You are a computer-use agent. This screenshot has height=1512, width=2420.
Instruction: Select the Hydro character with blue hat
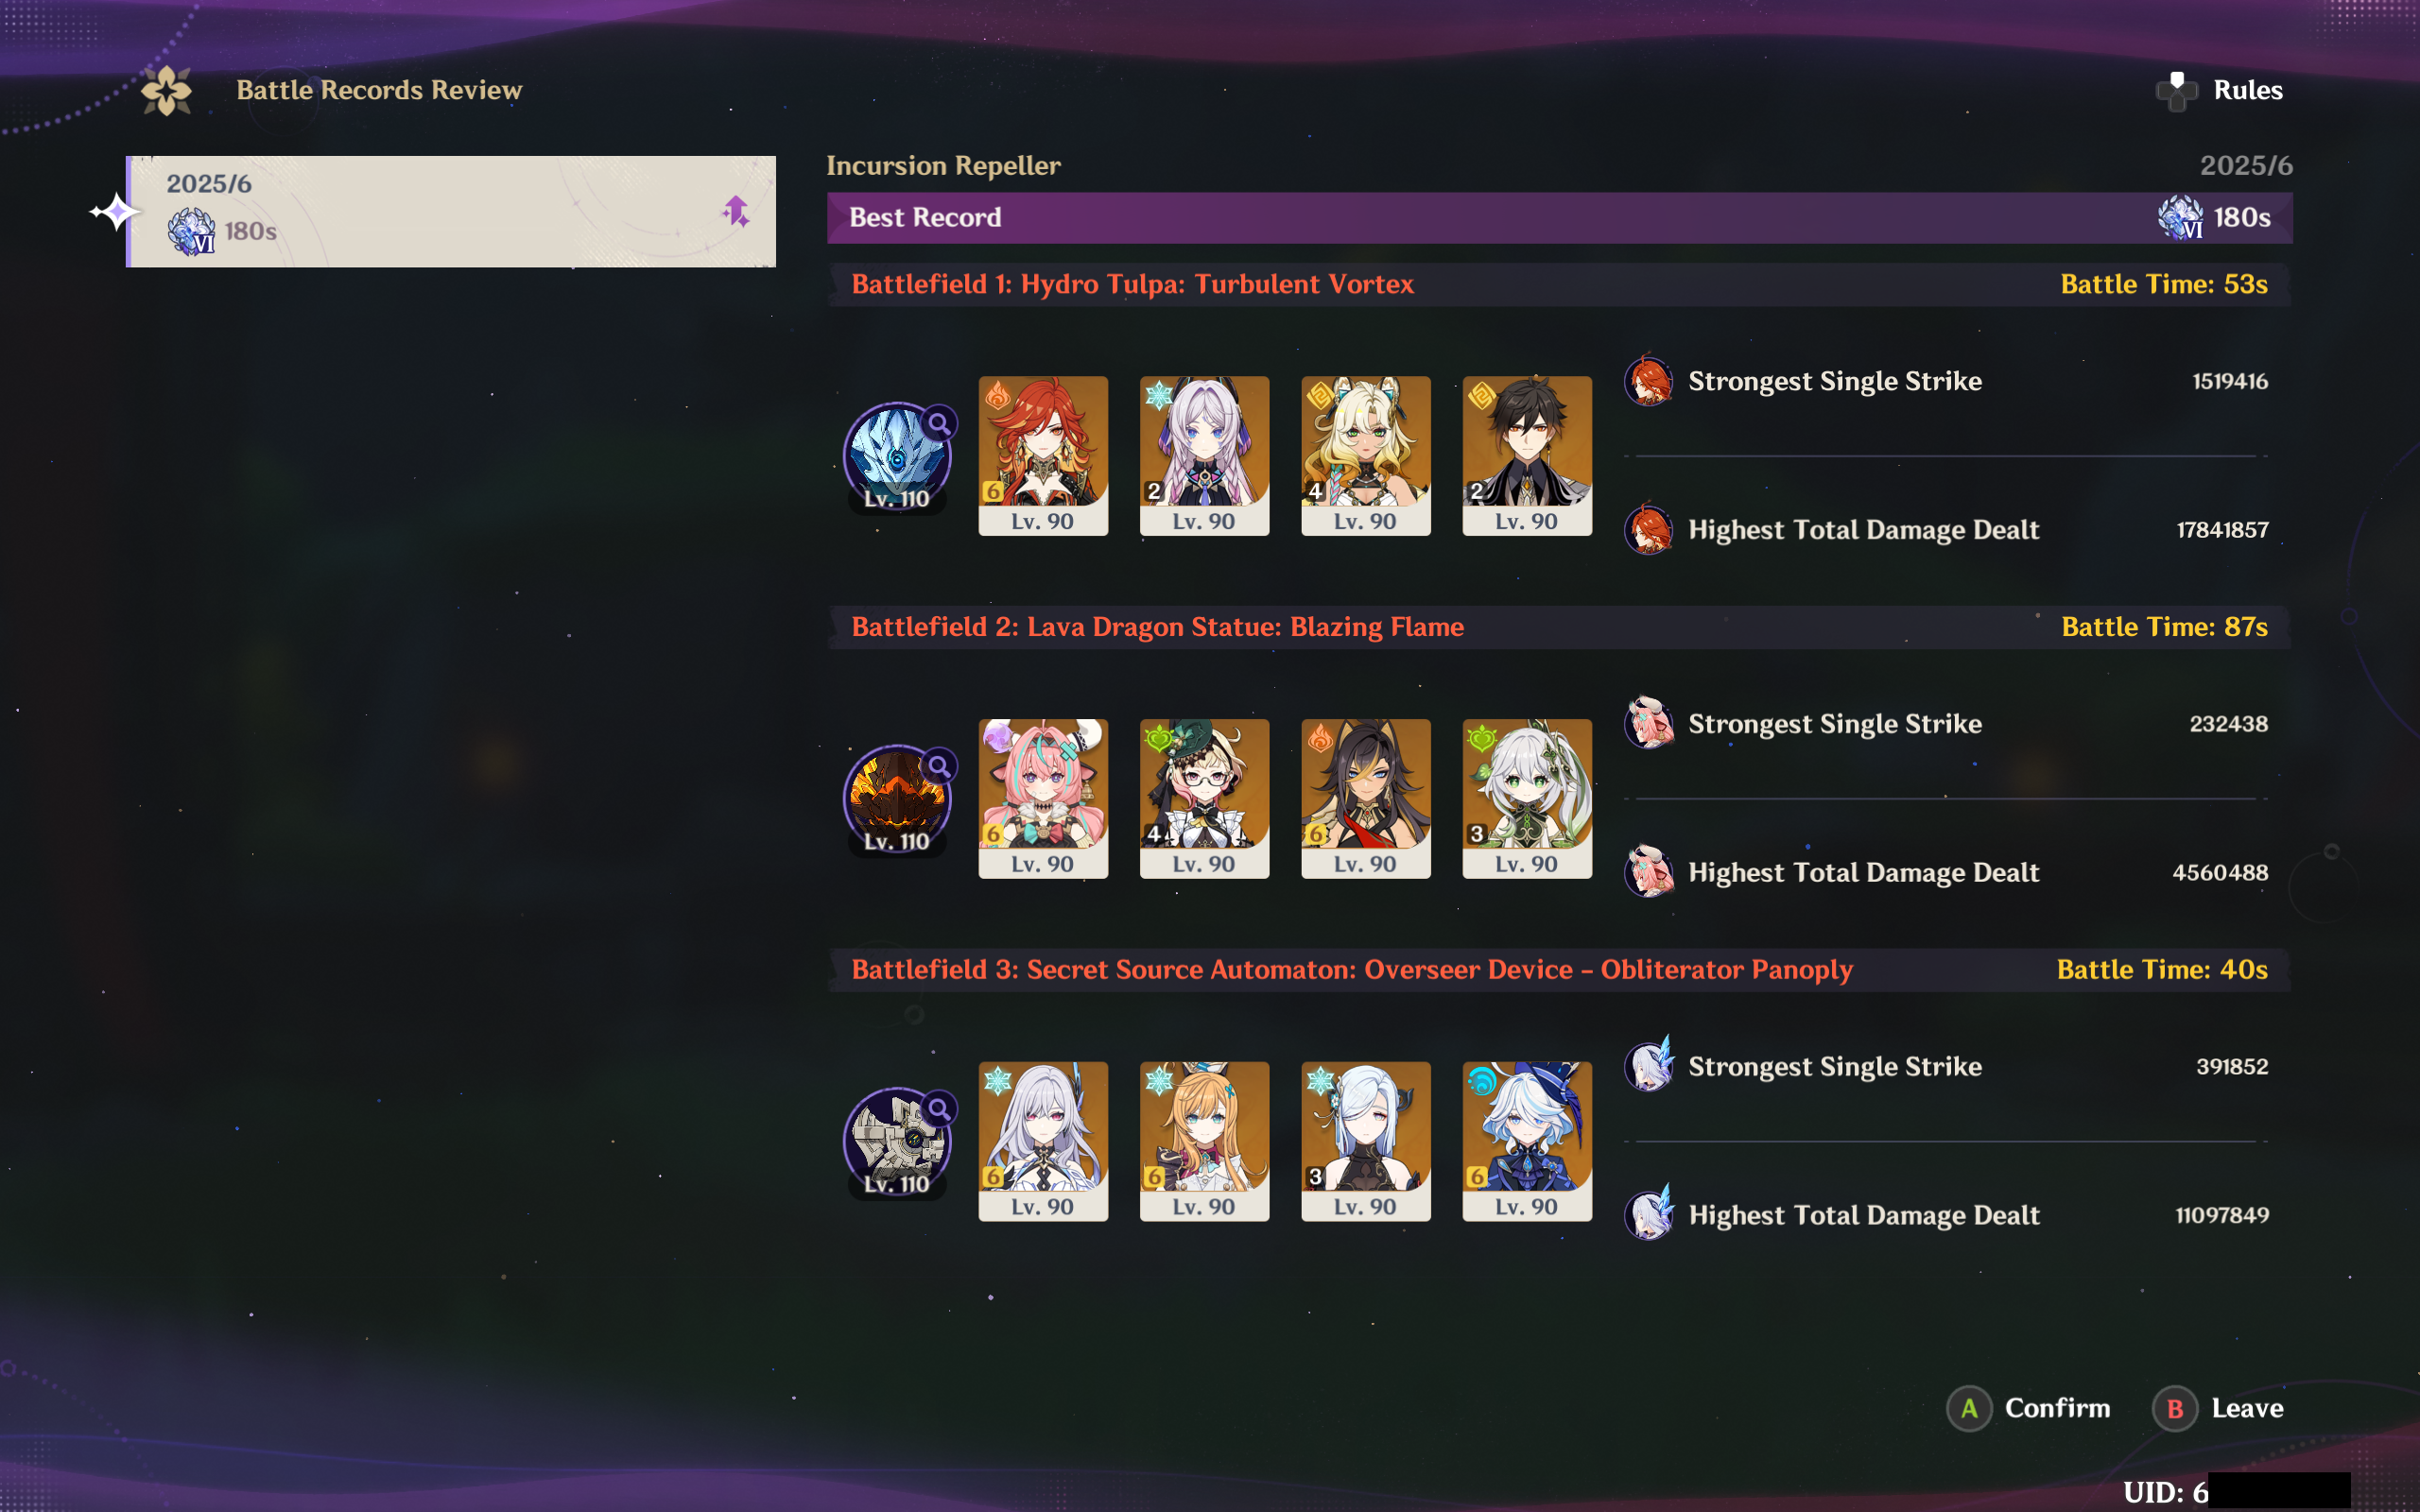click(1527, 1141)
